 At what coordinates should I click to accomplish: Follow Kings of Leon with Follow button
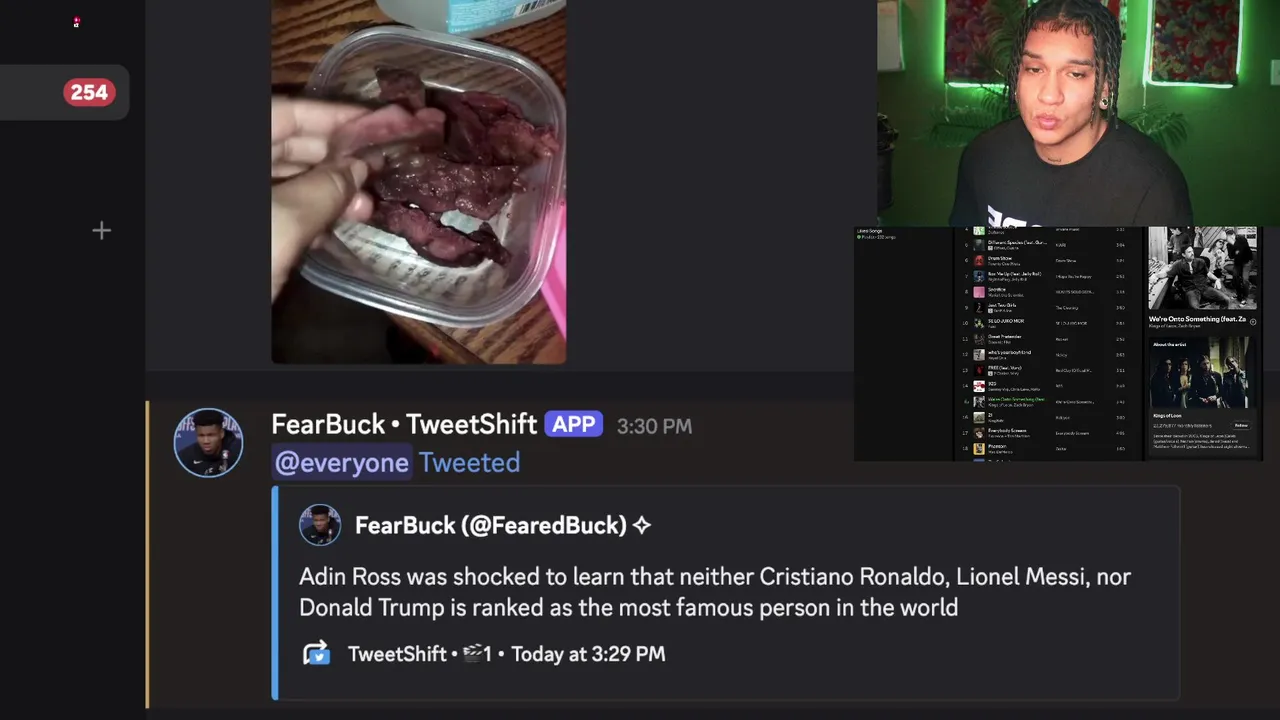tap(1241, 425)
